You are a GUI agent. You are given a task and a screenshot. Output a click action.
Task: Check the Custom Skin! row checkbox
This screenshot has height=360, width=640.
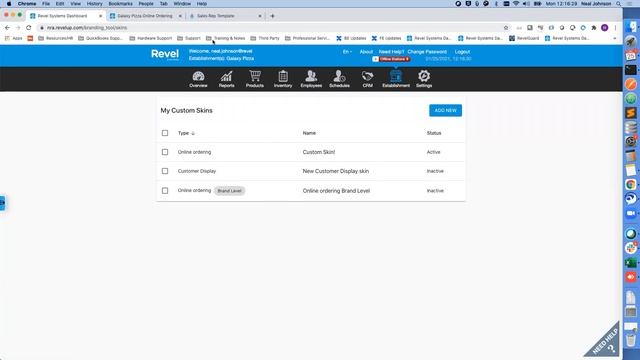[165, 152]
